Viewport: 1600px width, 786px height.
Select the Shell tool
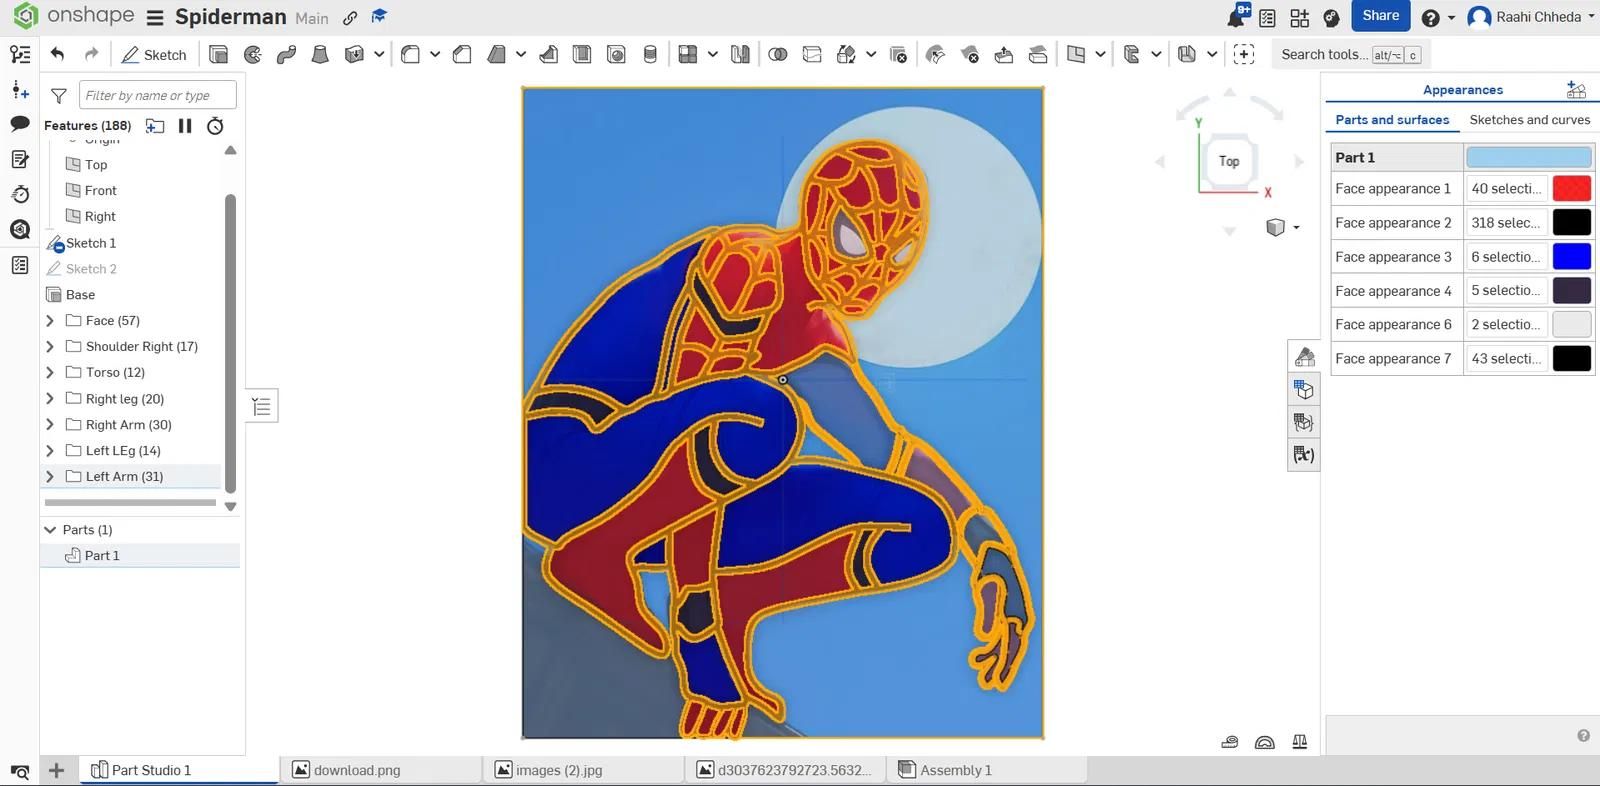click(582, 54)
